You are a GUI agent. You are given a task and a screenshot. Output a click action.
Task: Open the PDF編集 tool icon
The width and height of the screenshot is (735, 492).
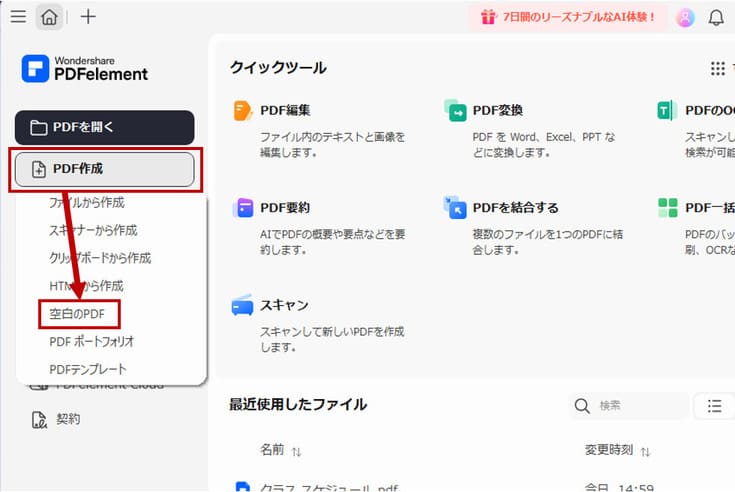(x=243, y=111)
